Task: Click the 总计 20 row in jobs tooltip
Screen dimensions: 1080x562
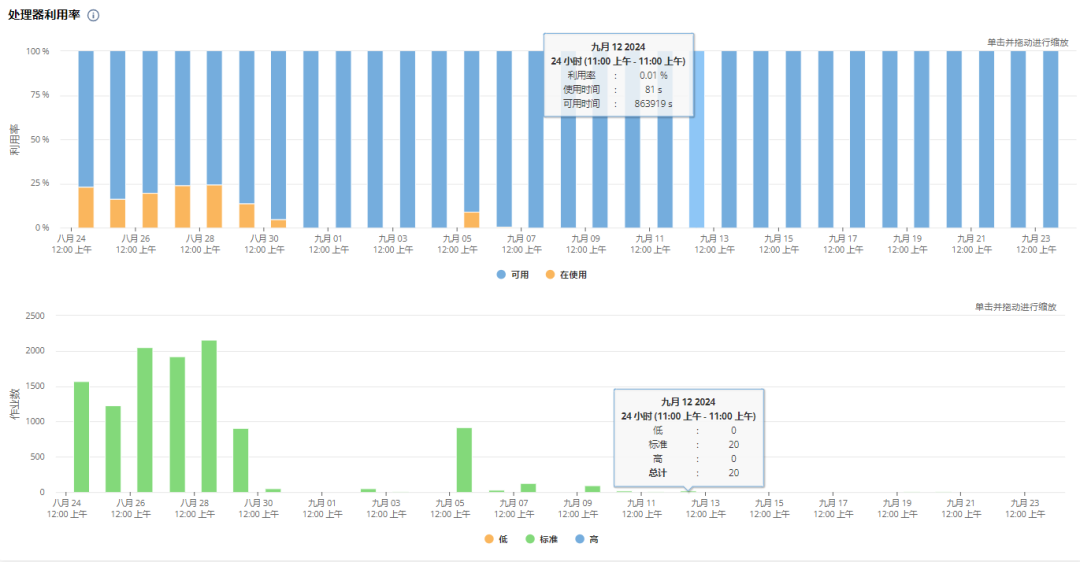Action: click(x=692, y=472)
